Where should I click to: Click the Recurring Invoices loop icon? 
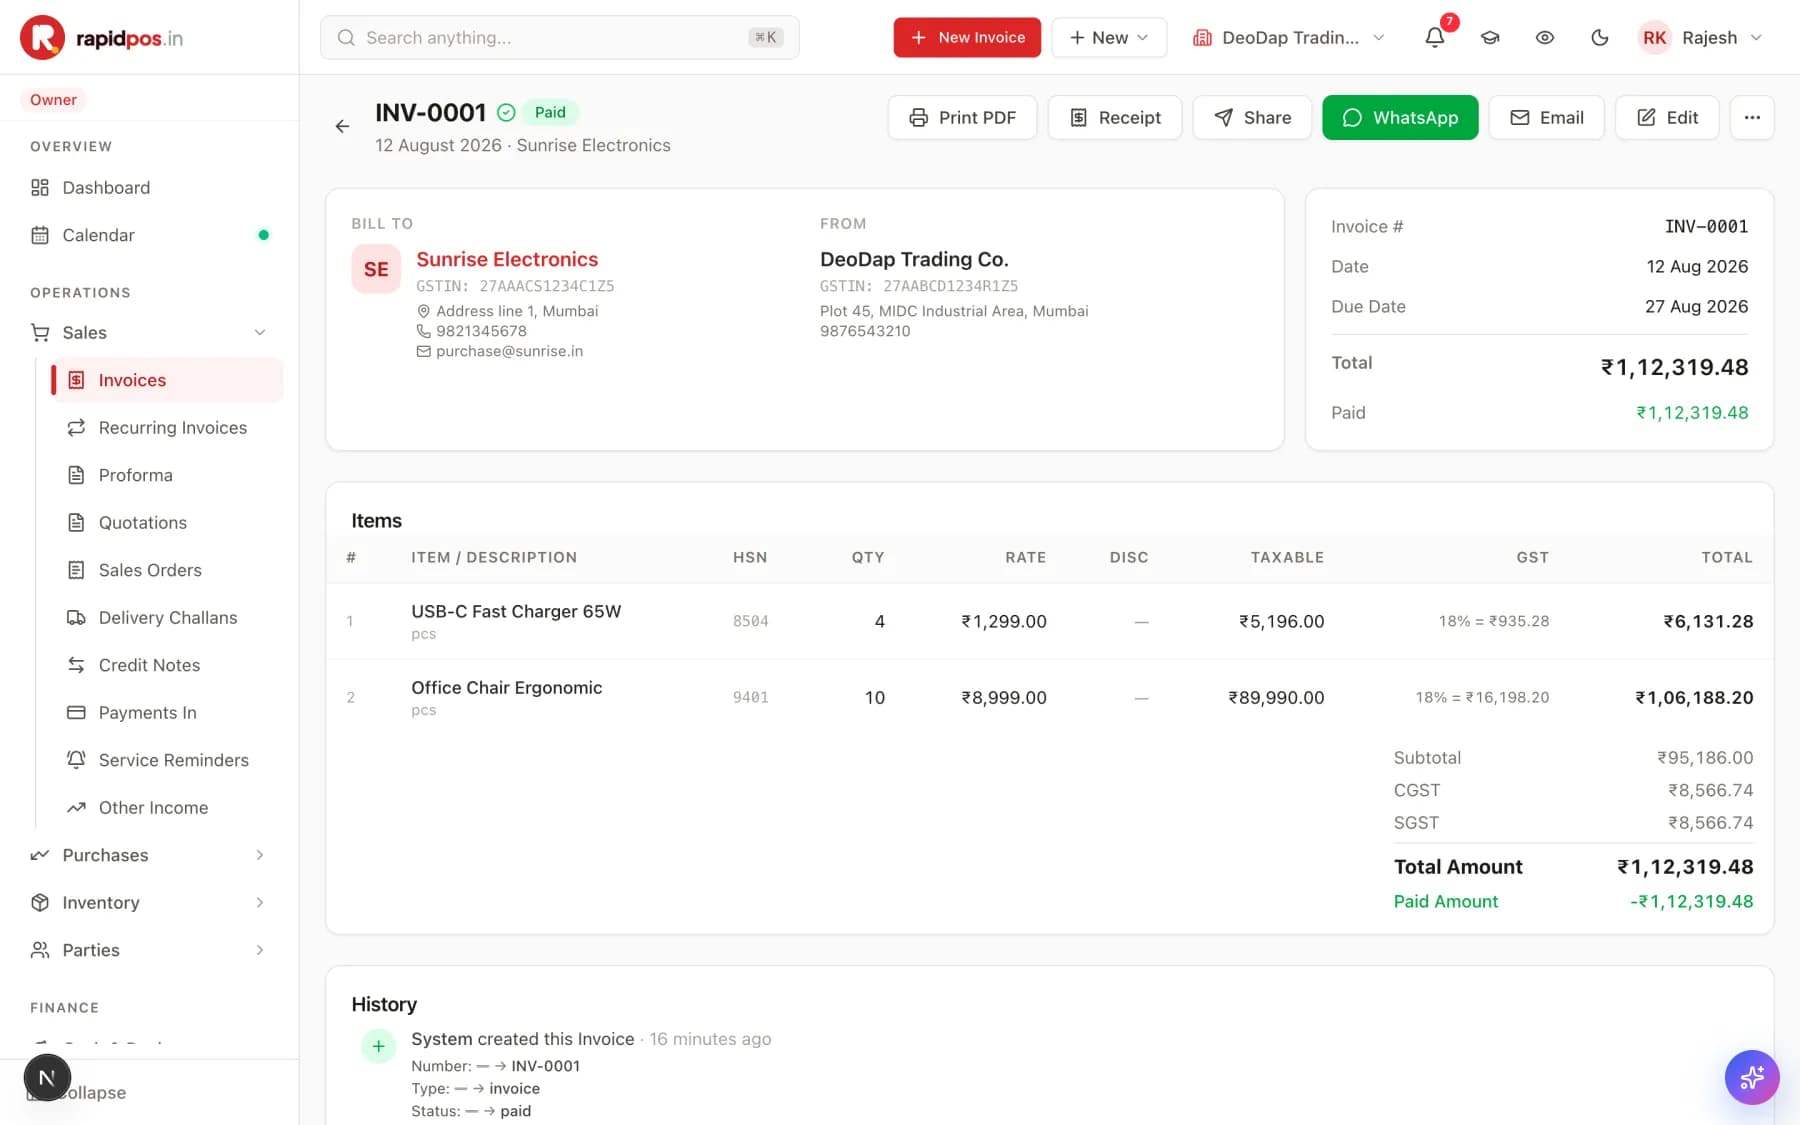(76, 427)
